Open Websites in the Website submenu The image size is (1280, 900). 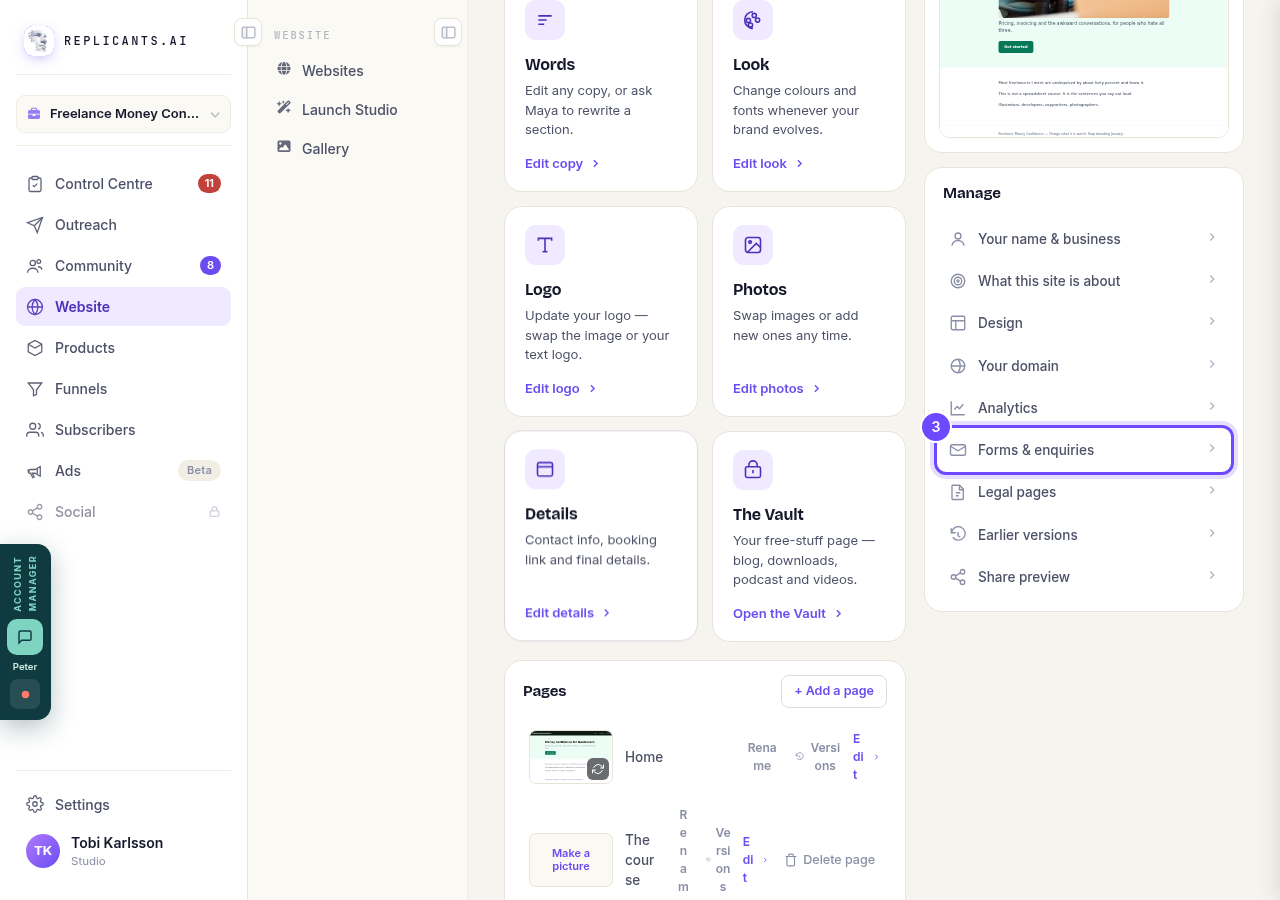(x=357, y=71)
